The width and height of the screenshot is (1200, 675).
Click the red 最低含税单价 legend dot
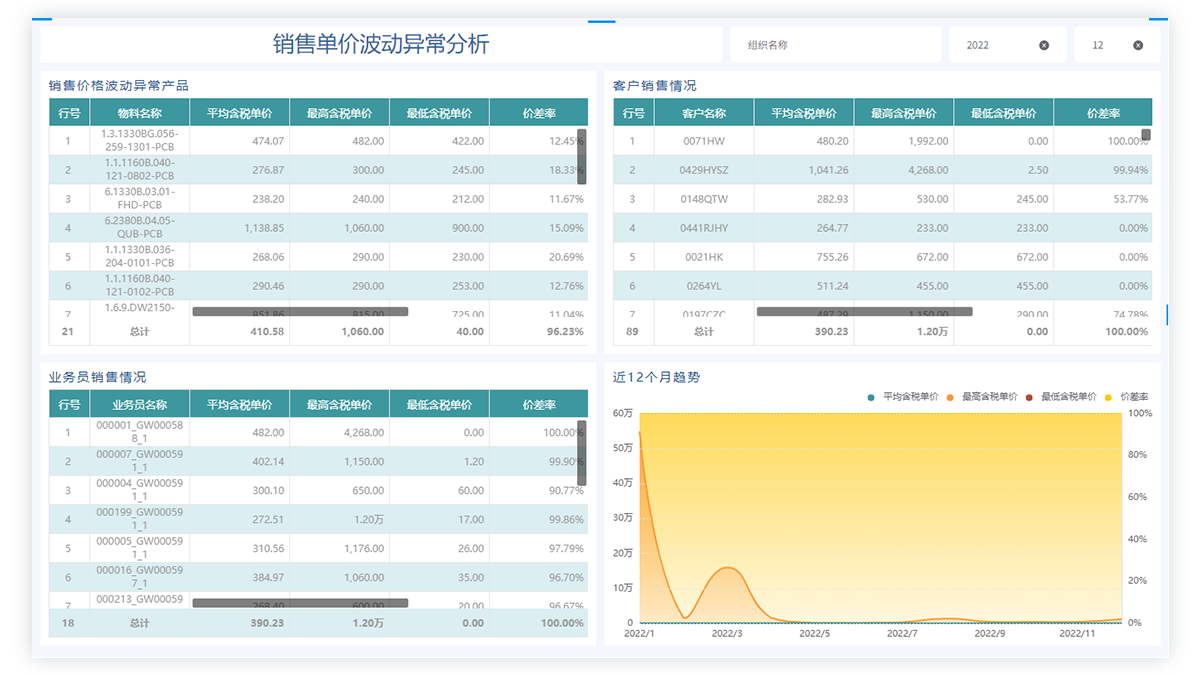(x=1029, y=398)
